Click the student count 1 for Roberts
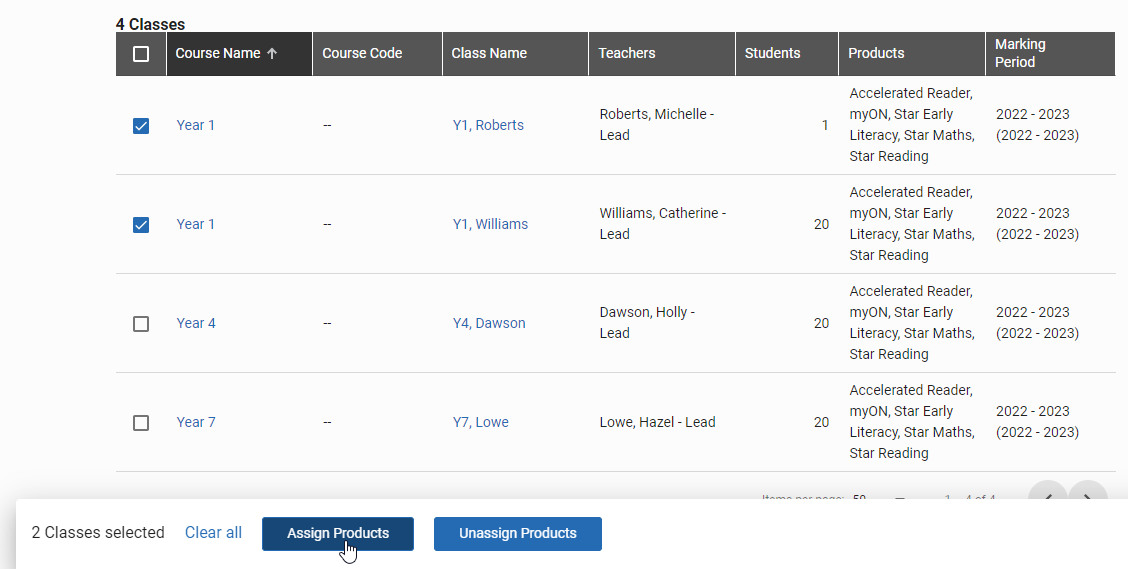This screenshot has width=1128, height=569. 825,125
